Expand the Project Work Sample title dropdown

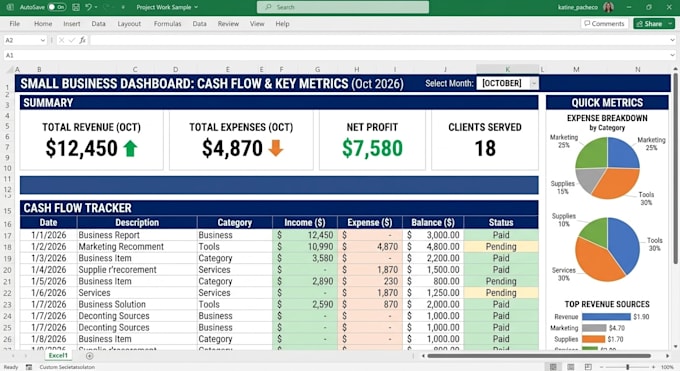click(x=196, y=7)
